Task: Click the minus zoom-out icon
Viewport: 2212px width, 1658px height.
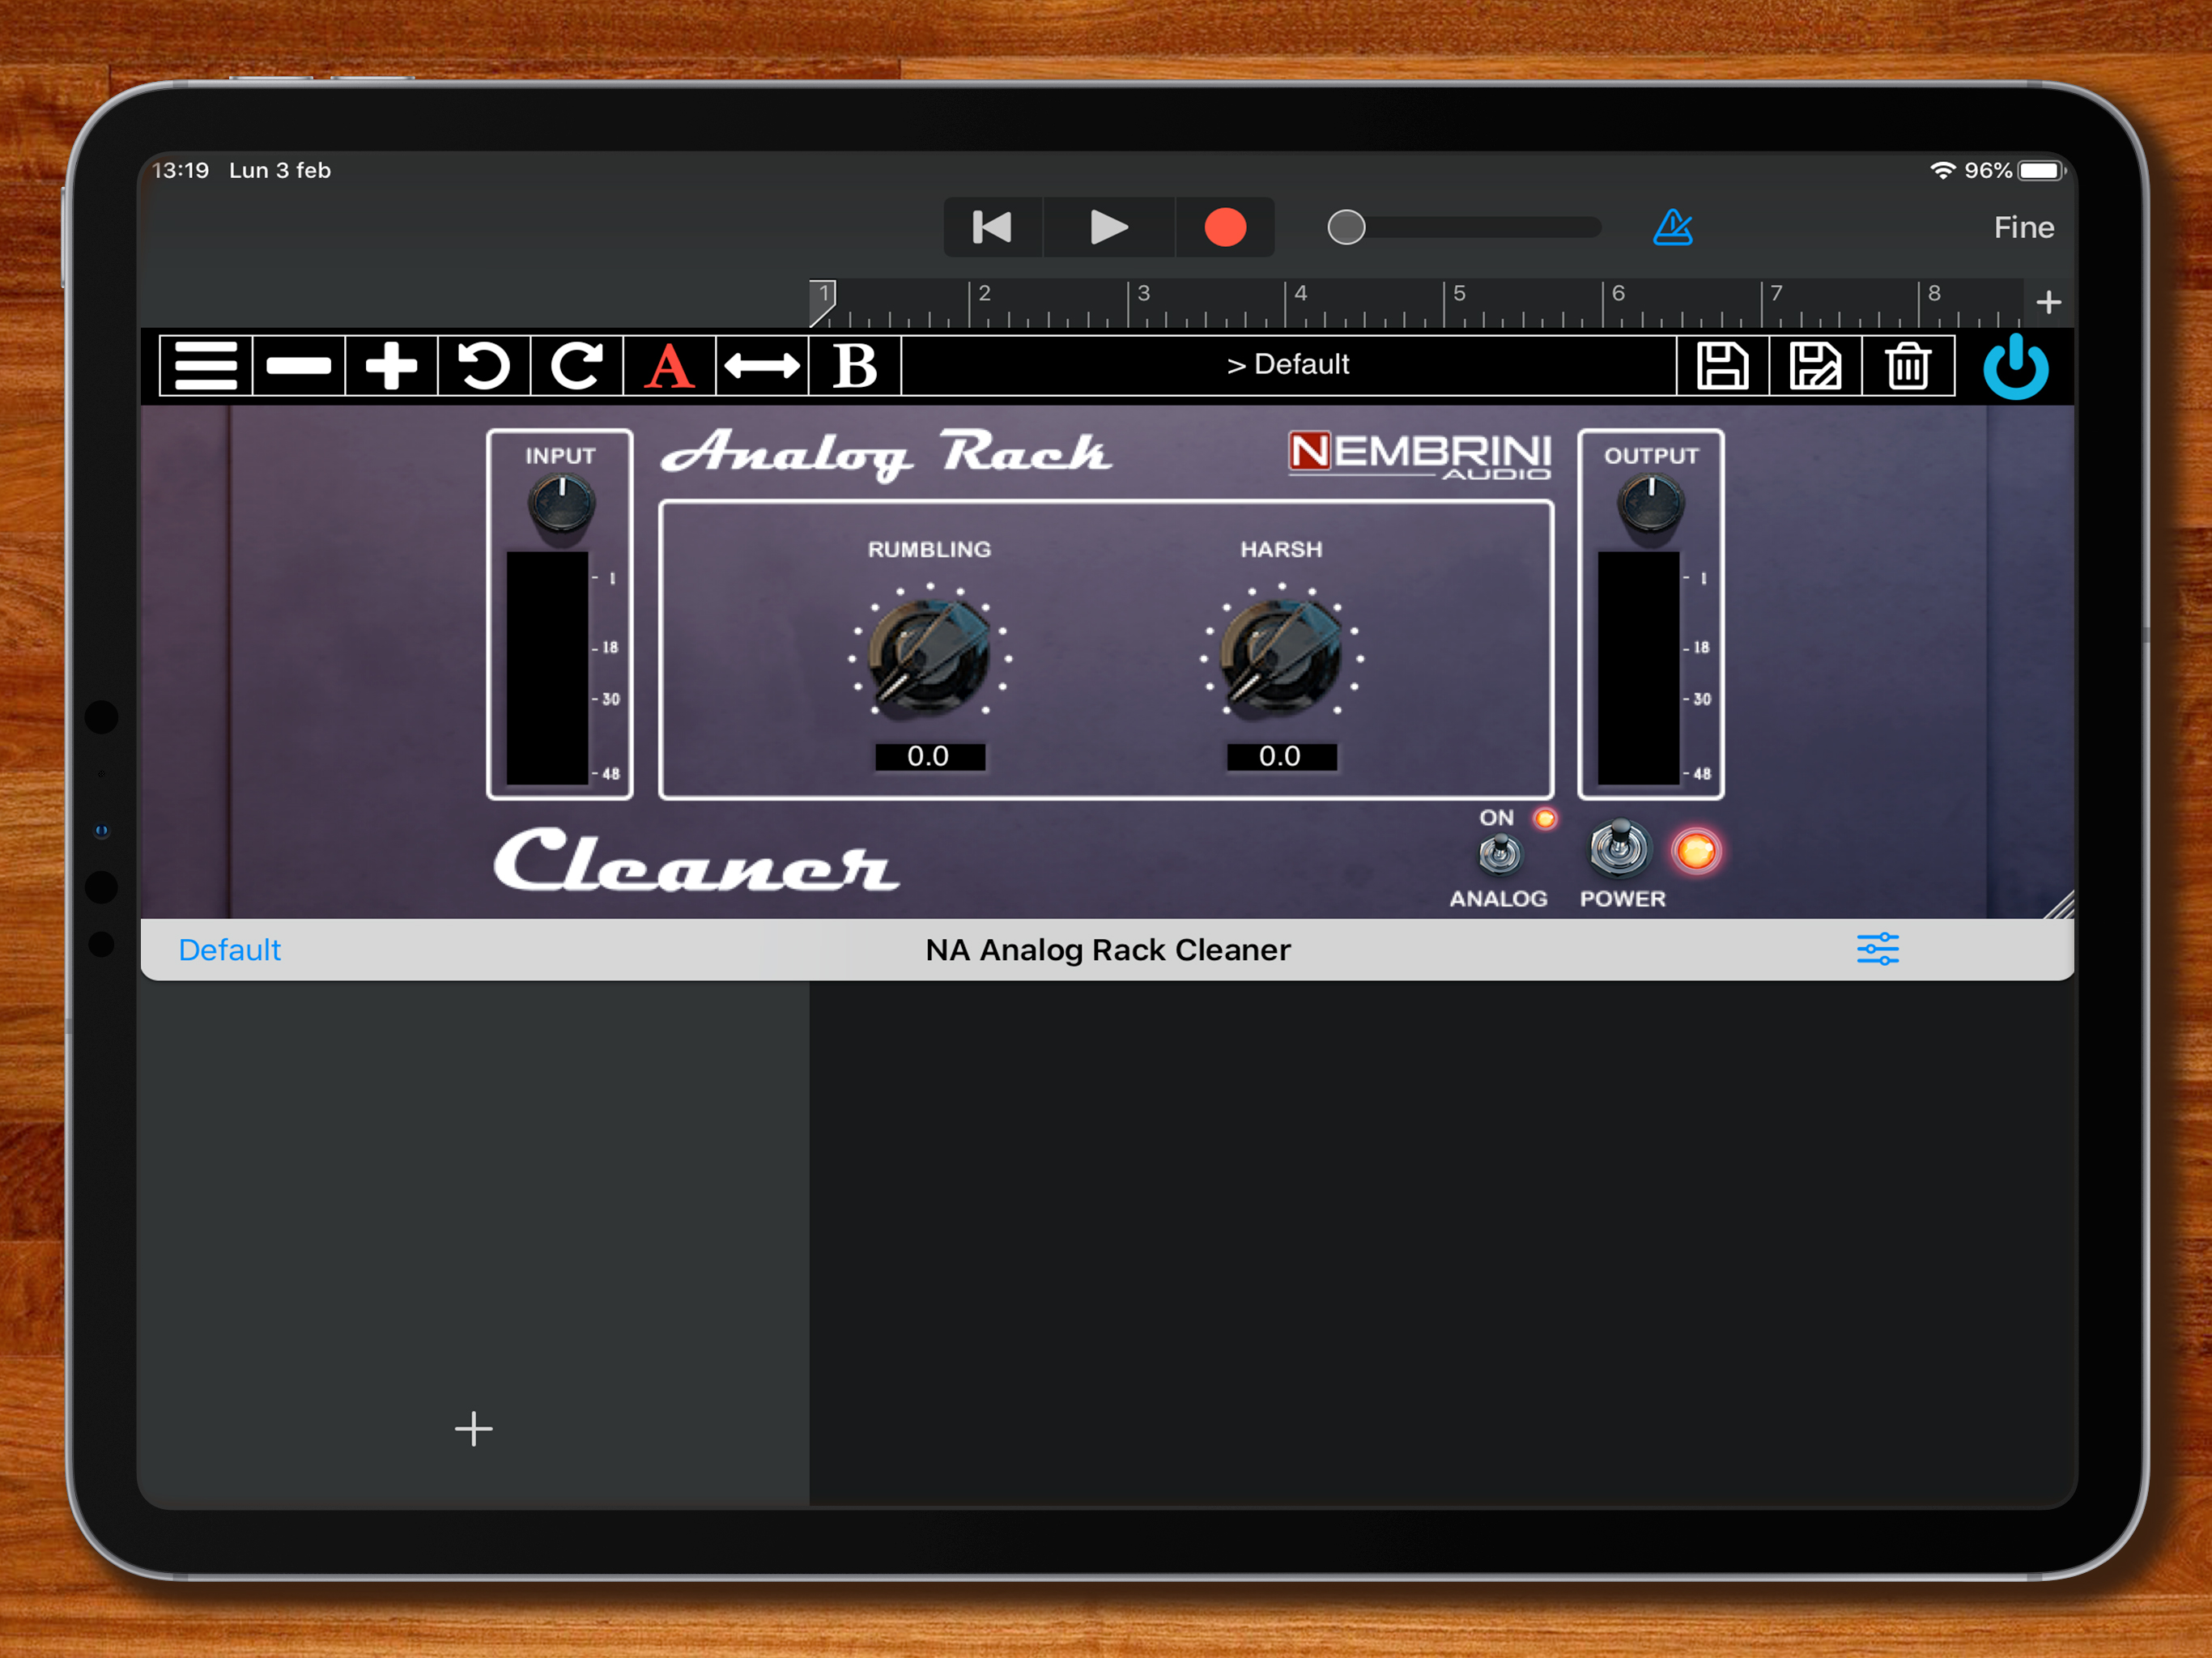Action: [x=299, y=366]
